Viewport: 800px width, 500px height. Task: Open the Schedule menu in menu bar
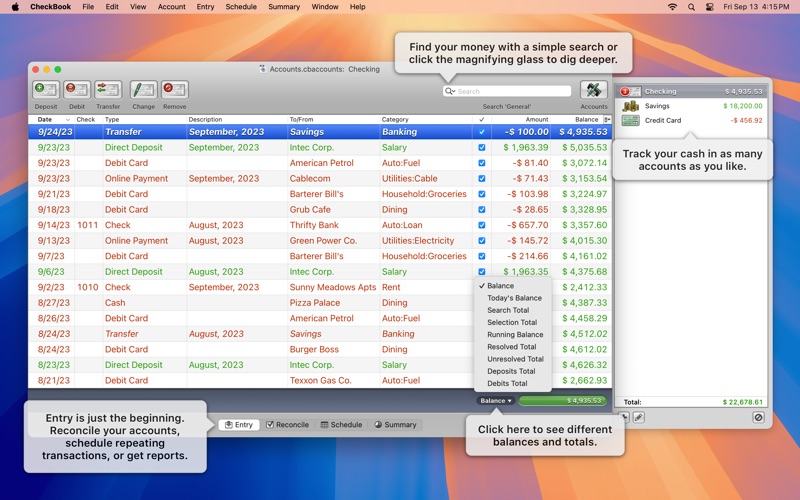pos(241,7)
